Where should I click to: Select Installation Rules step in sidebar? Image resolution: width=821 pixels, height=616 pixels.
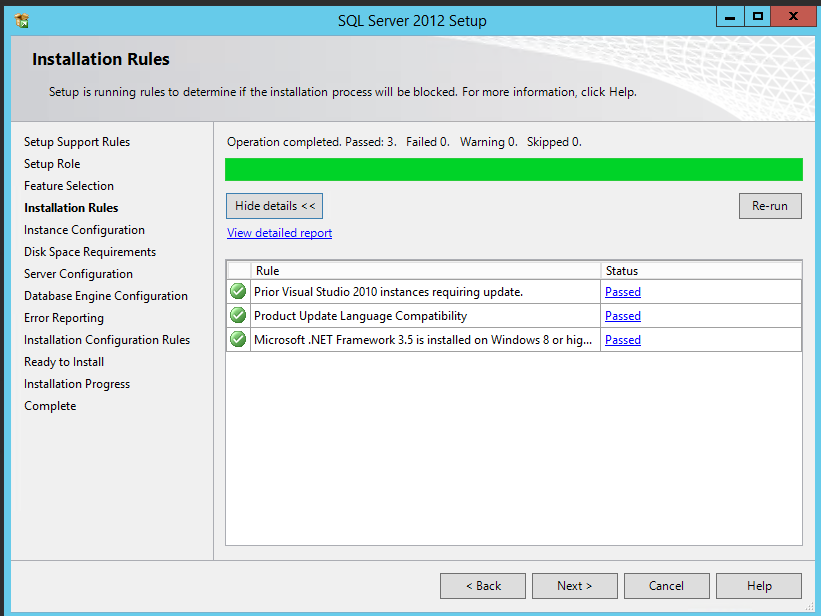click(71, 208)
